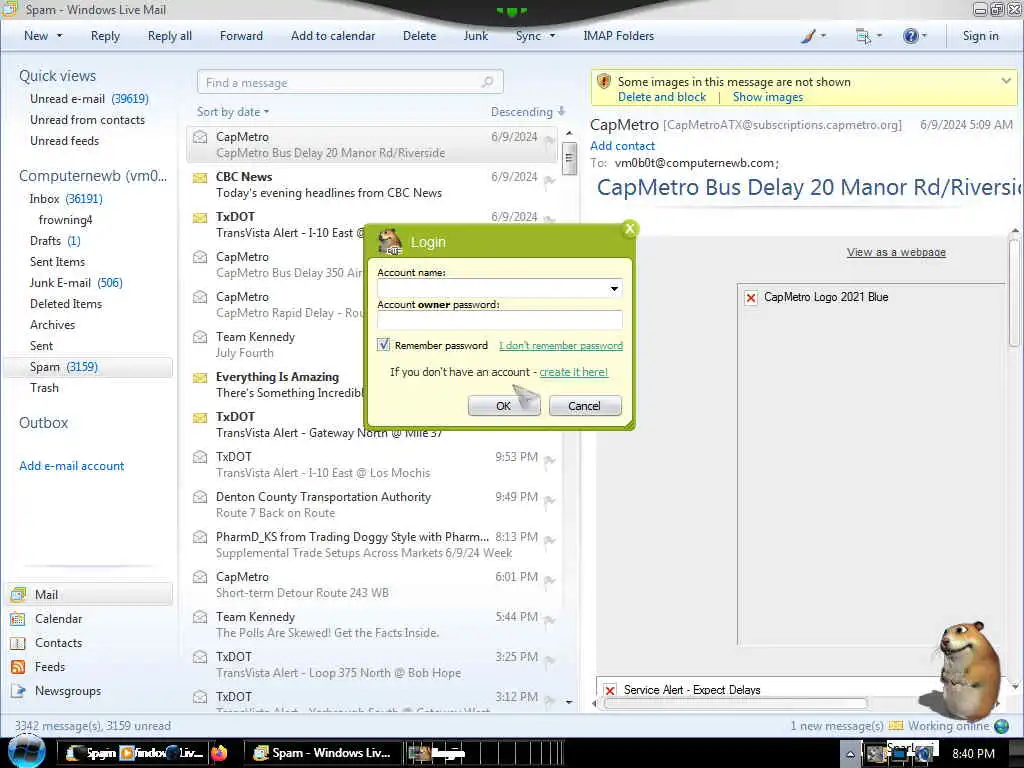
Task: Click Delete in toolbar
Action: (419, 36)
